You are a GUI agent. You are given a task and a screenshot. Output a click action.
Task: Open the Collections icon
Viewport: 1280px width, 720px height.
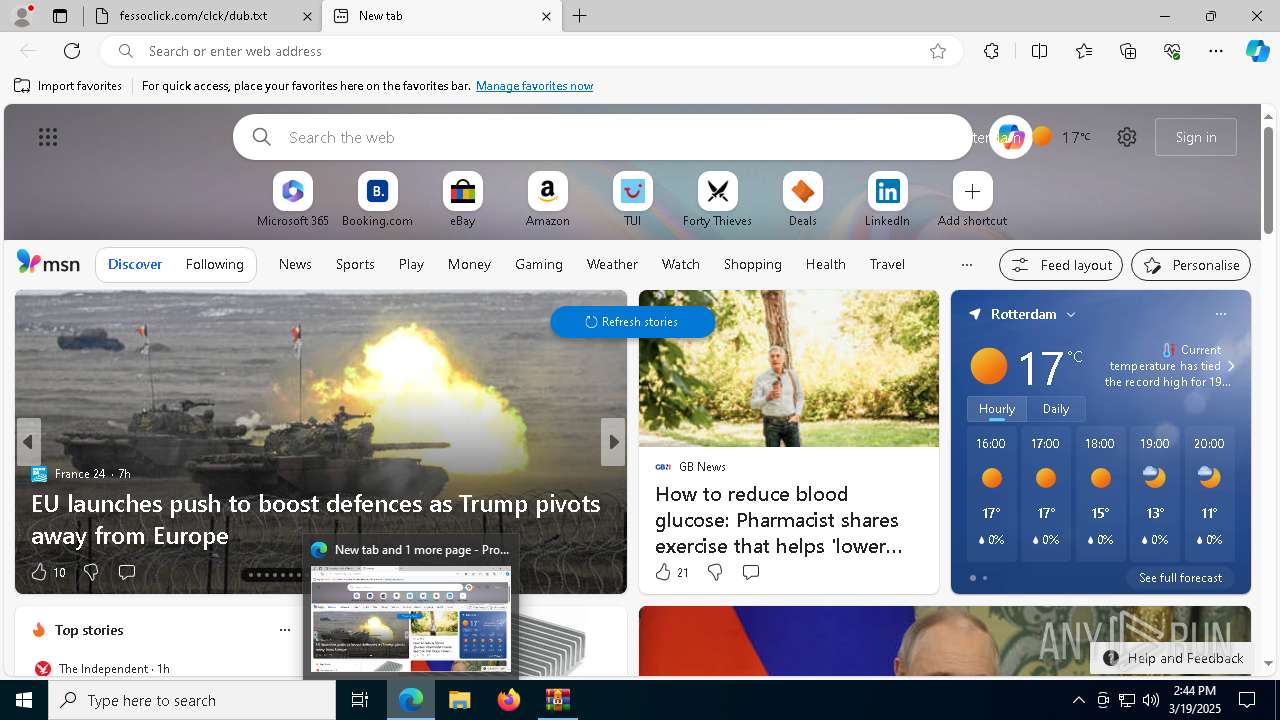(x=1128, y=51)
